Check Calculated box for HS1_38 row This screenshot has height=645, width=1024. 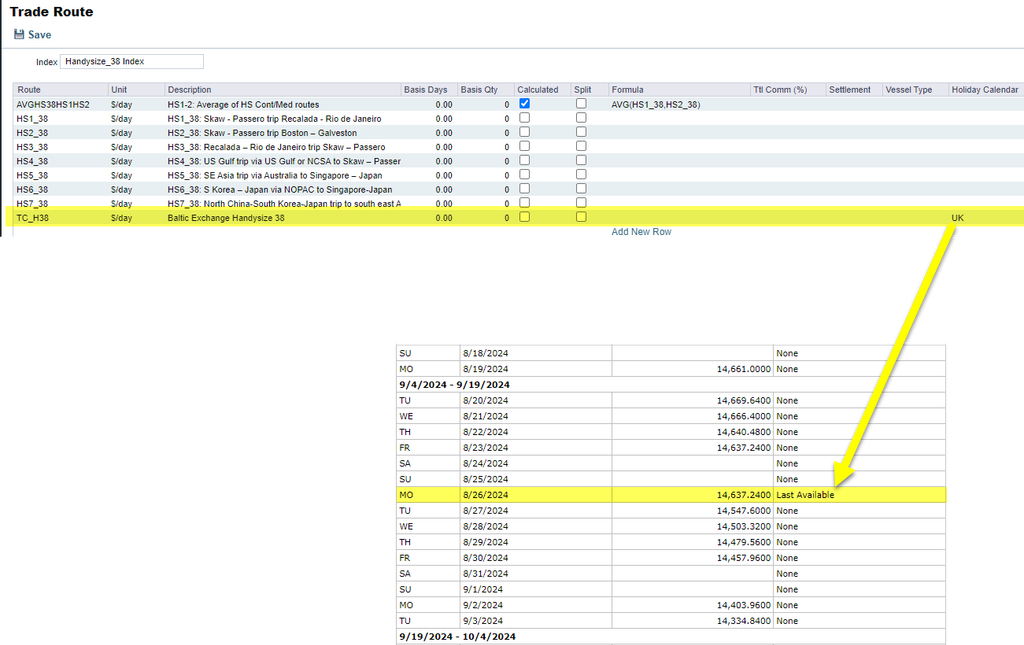[x=525, y=118]
